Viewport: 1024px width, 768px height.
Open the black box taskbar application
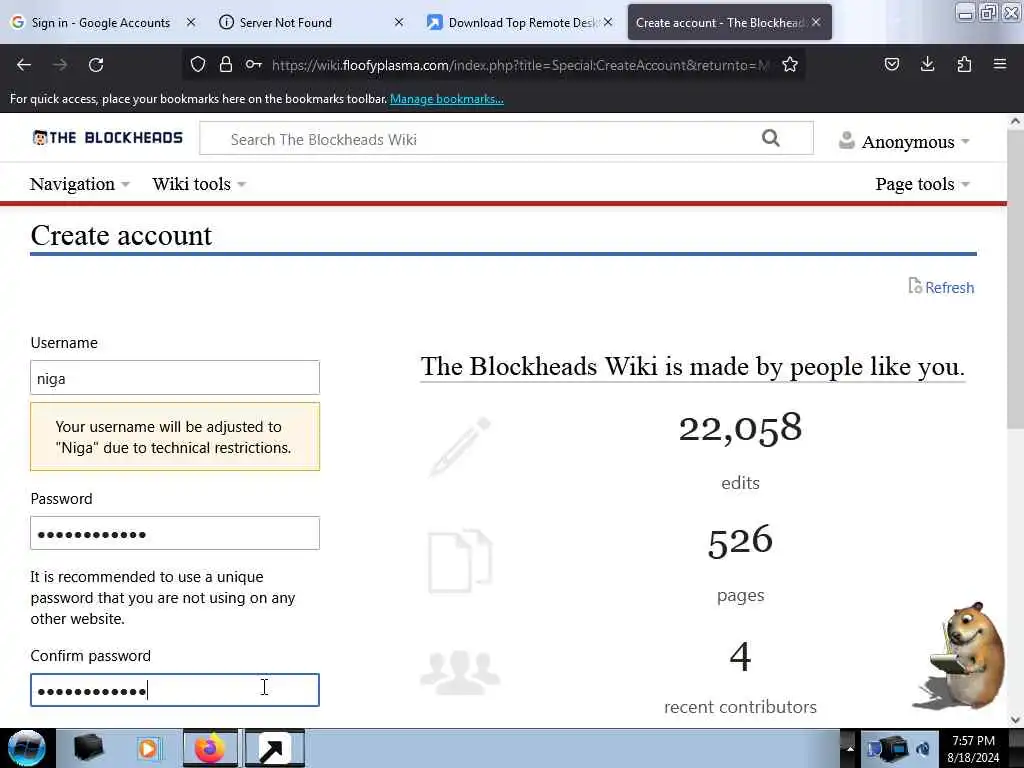[x=88, y=748]
